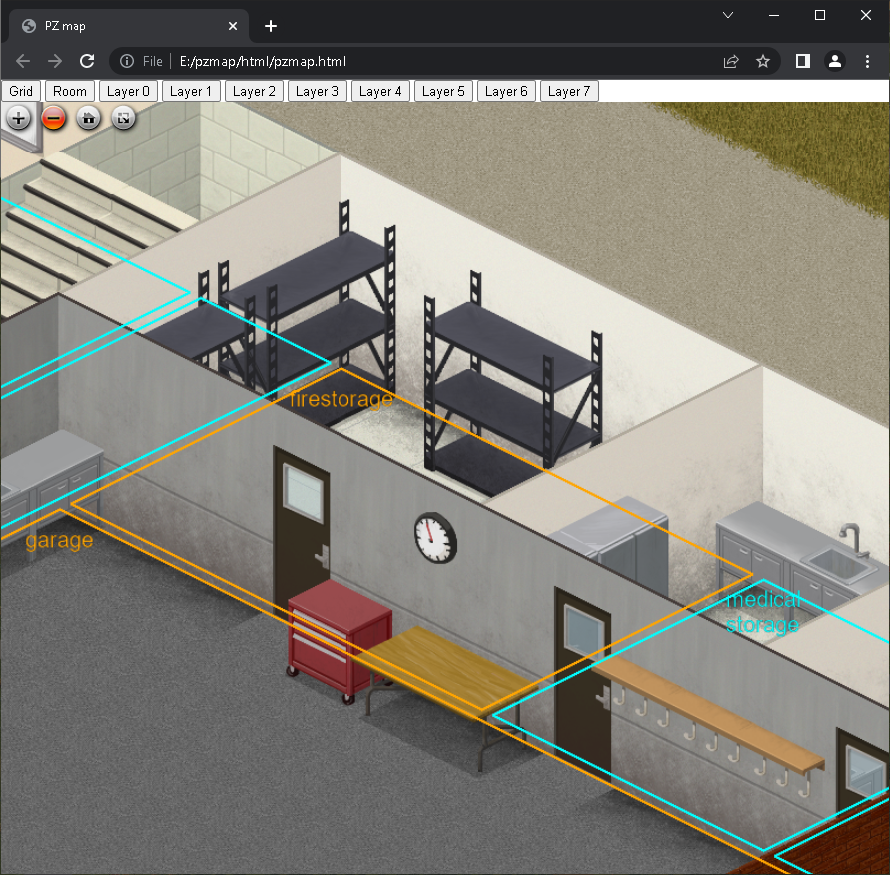Toggle Layer 4 visibility
The width and height of the screenshot is (890, 875).
(380, 91)
